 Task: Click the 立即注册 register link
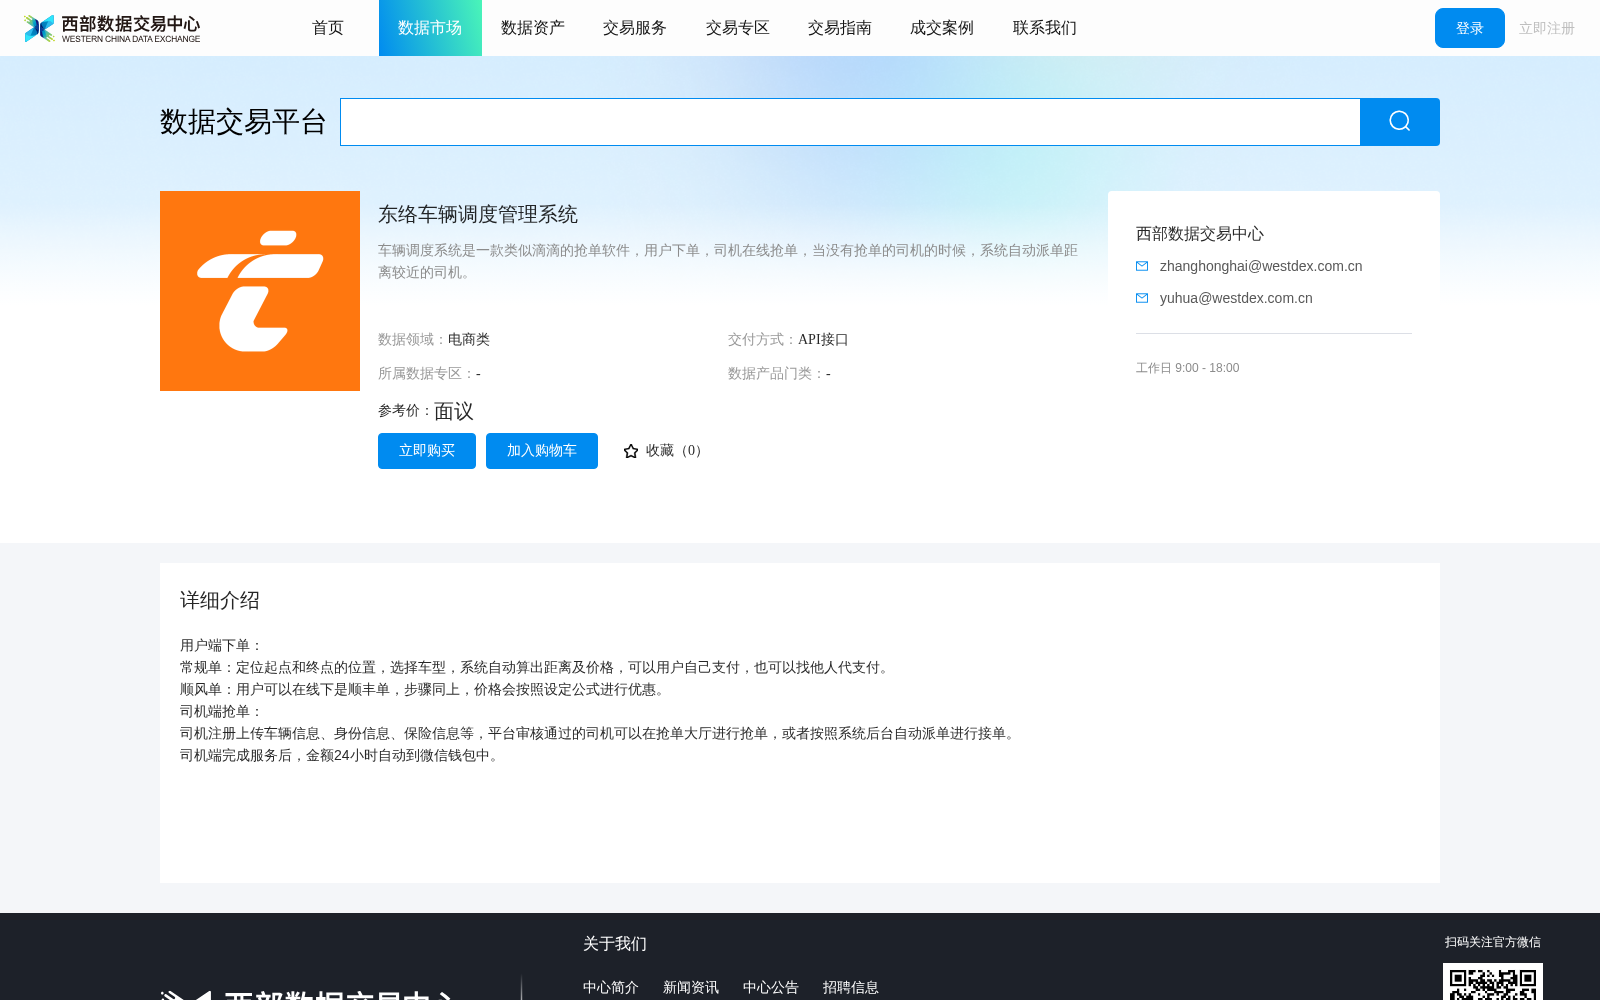tap(1547, 28)
